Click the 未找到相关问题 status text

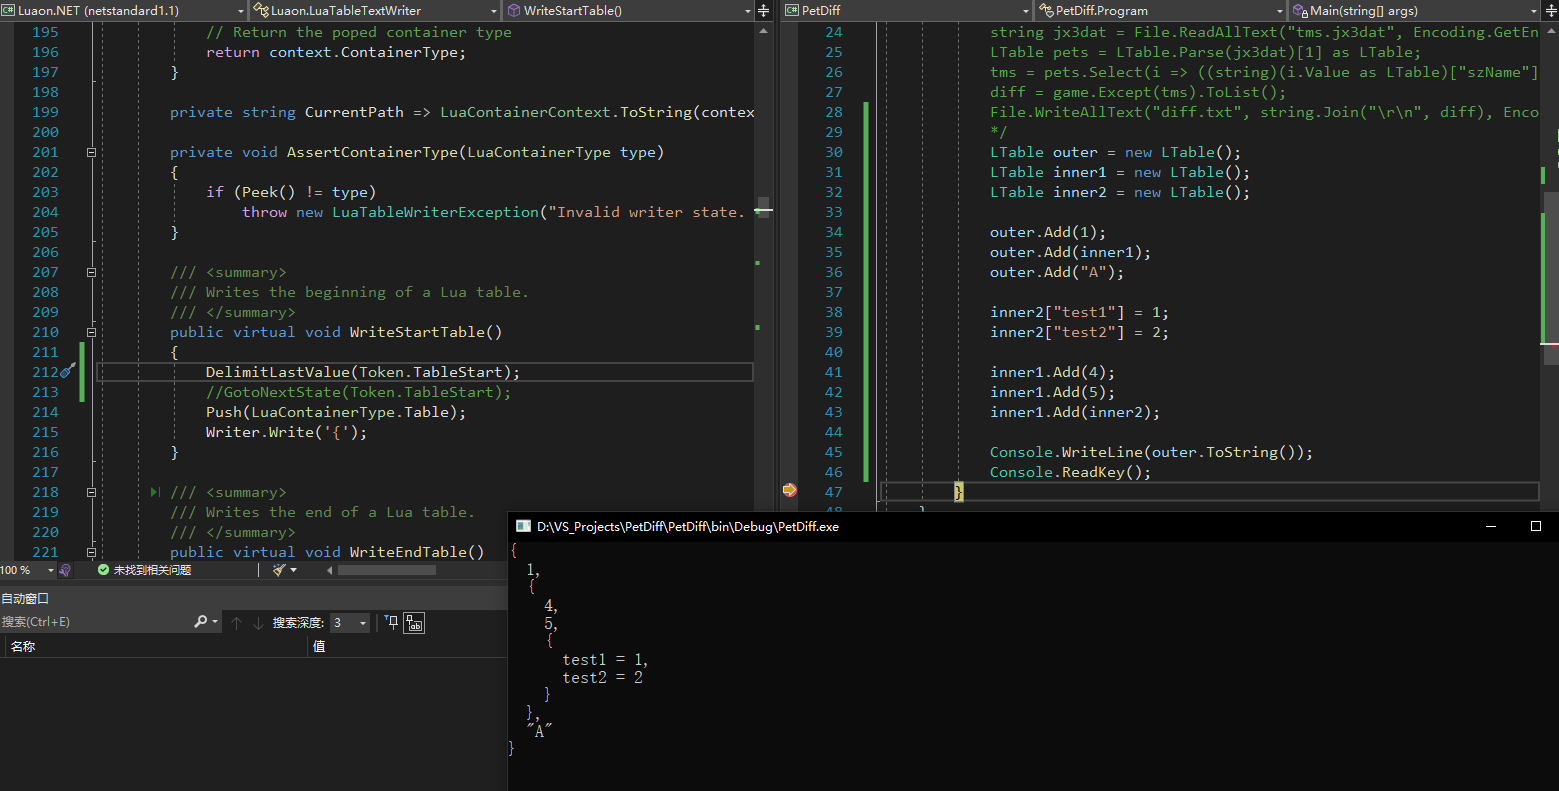click(x=152, y=570)
